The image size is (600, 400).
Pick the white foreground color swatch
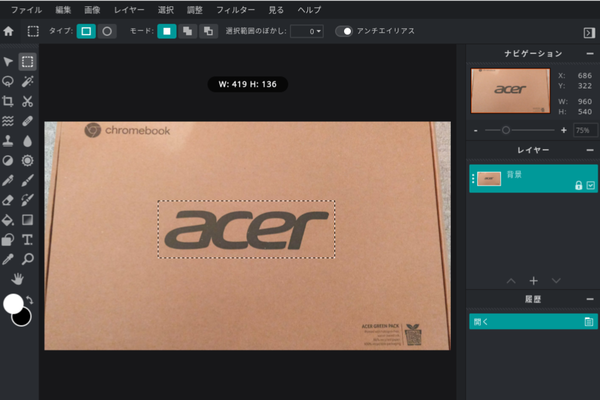(x=13, y=304)
